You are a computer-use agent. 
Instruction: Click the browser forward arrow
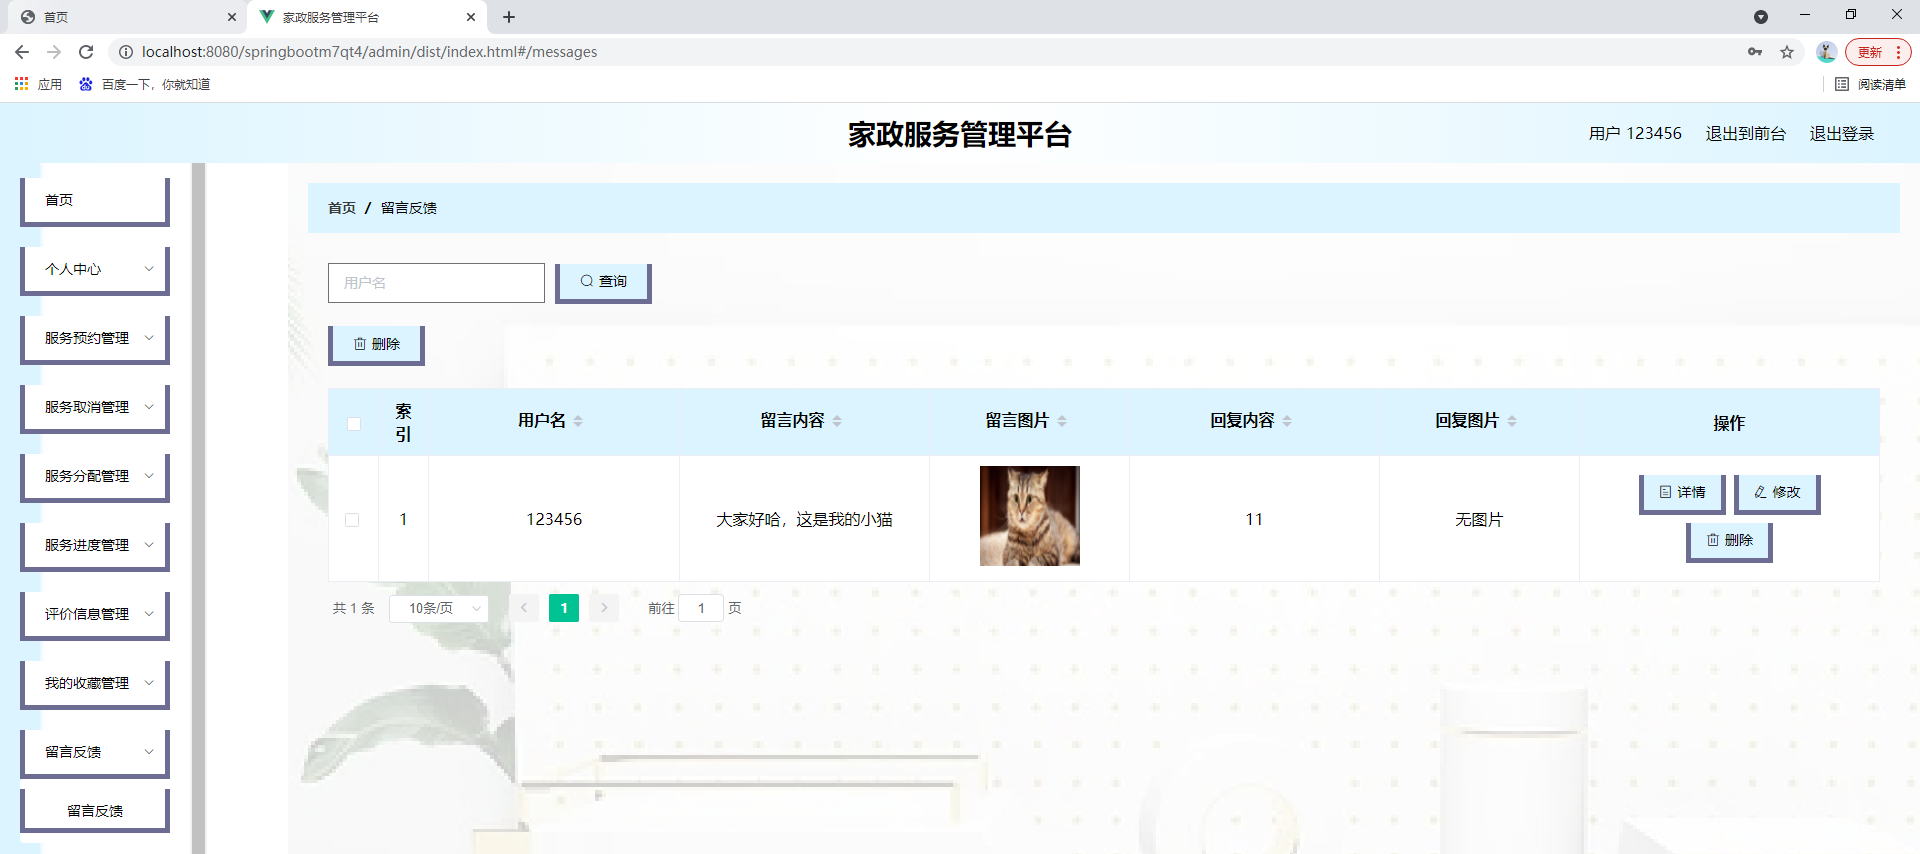point(54,52)
